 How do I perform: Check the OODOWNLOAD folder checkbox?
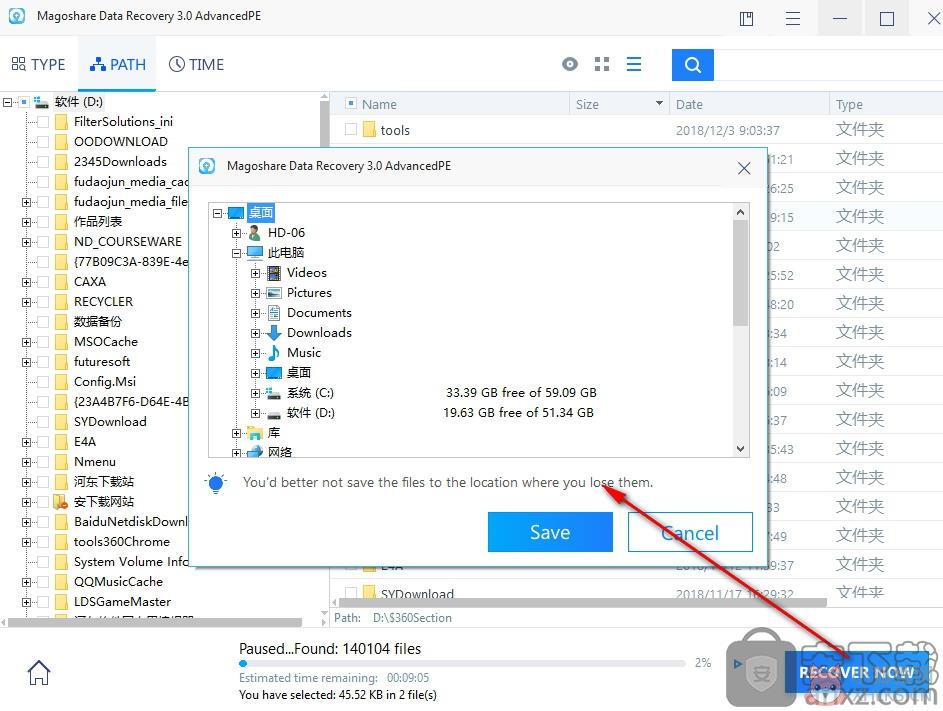[43, 142]
